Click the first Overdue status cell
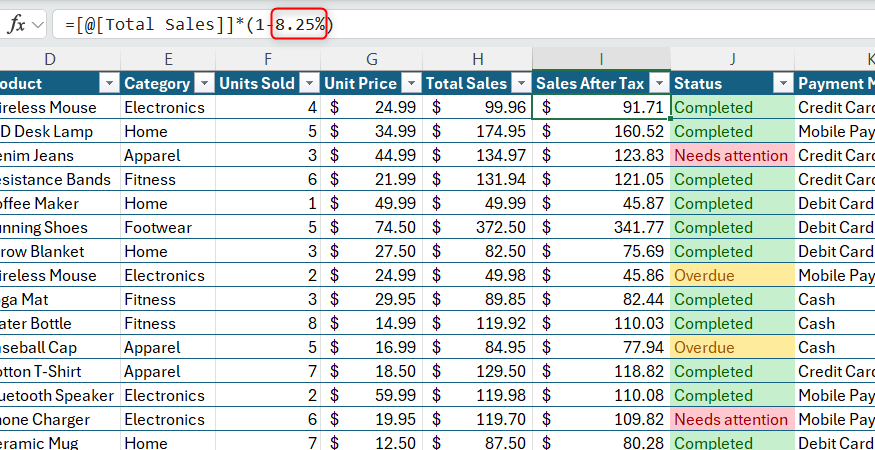 [x=732, y=275]
